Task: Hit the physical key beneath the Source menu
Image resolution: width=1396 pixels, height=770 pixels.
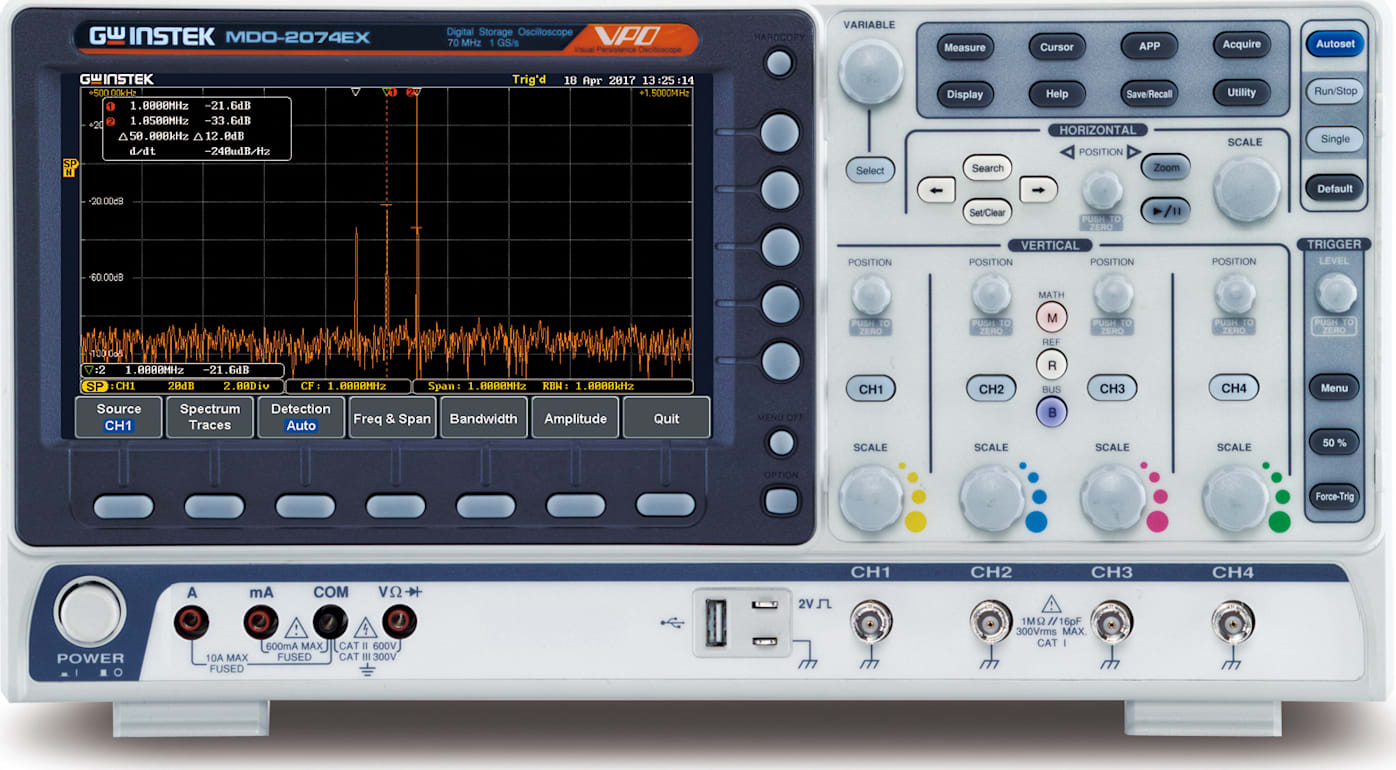Action: pos(123,506)
